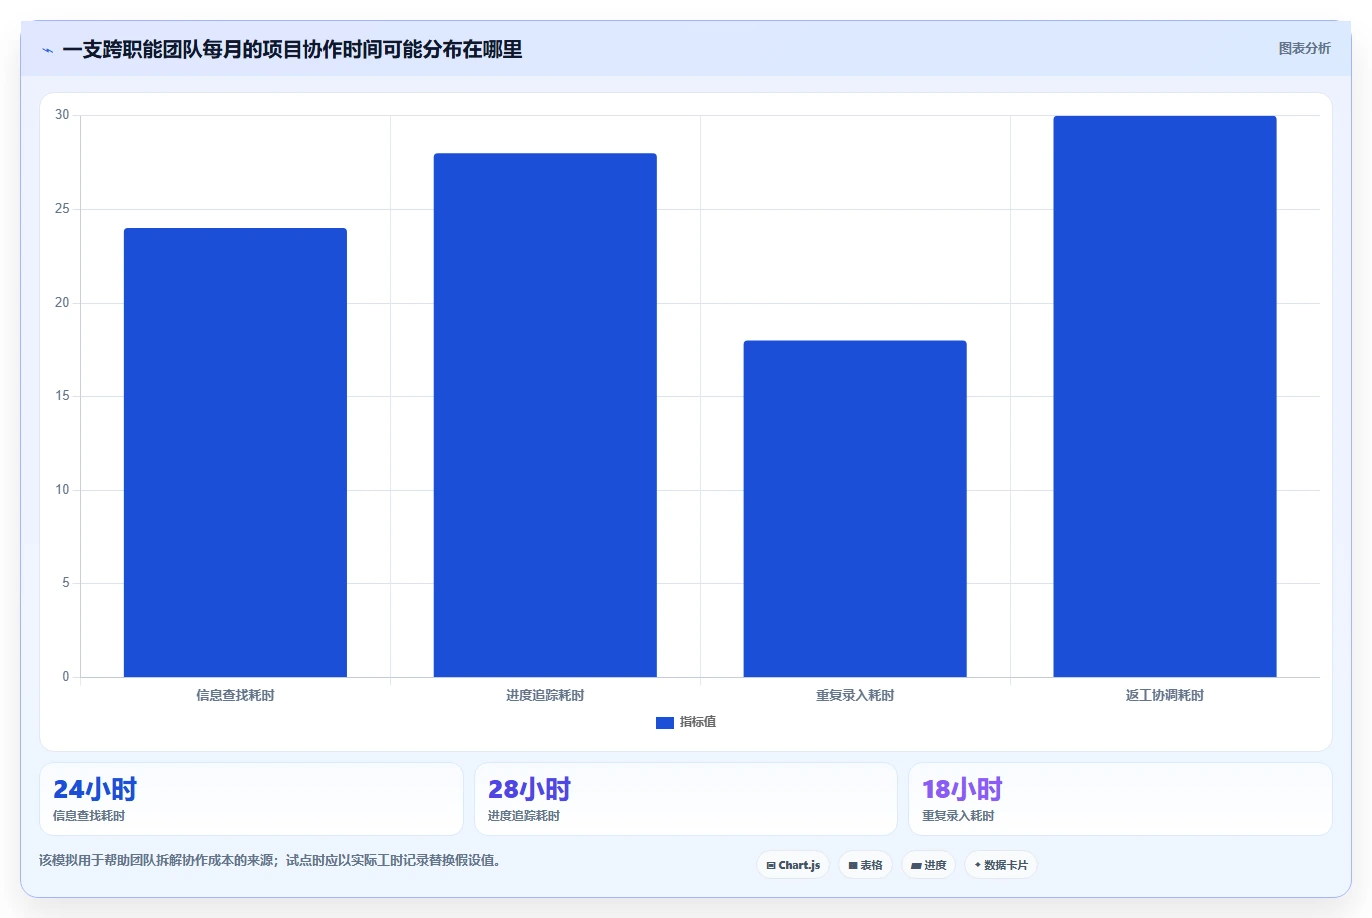Viewport: 1372px width, 918px height.
Task: Click the Chart.js tag
Action: [x=793, y=865]
